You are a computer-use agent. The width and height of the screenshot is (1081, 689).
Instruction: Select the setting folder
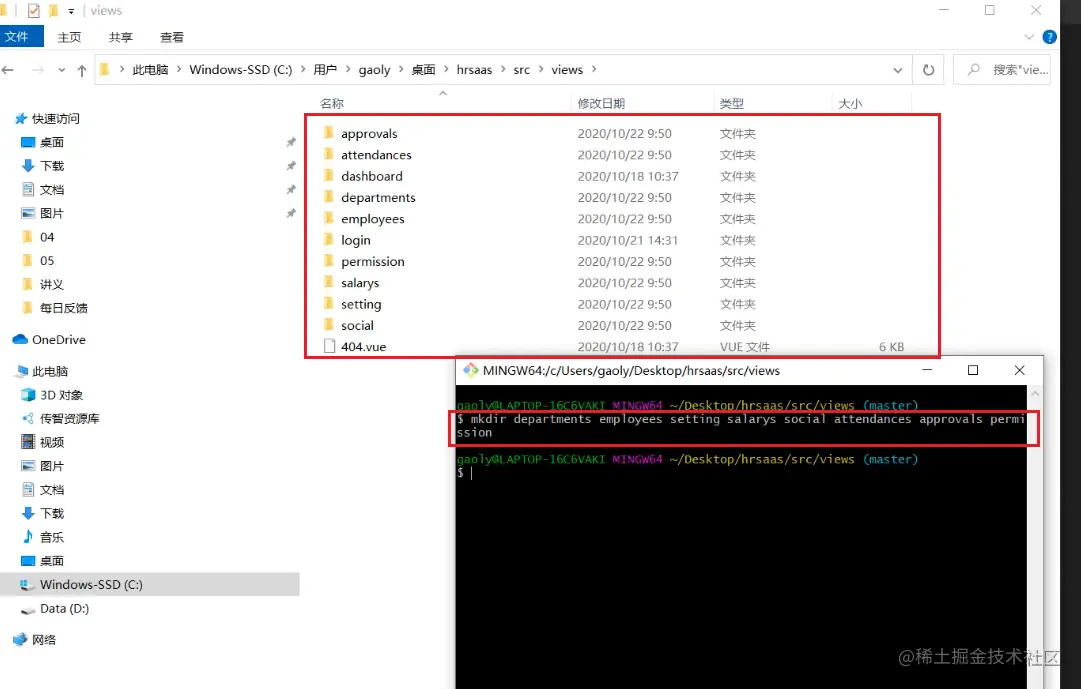361,304
